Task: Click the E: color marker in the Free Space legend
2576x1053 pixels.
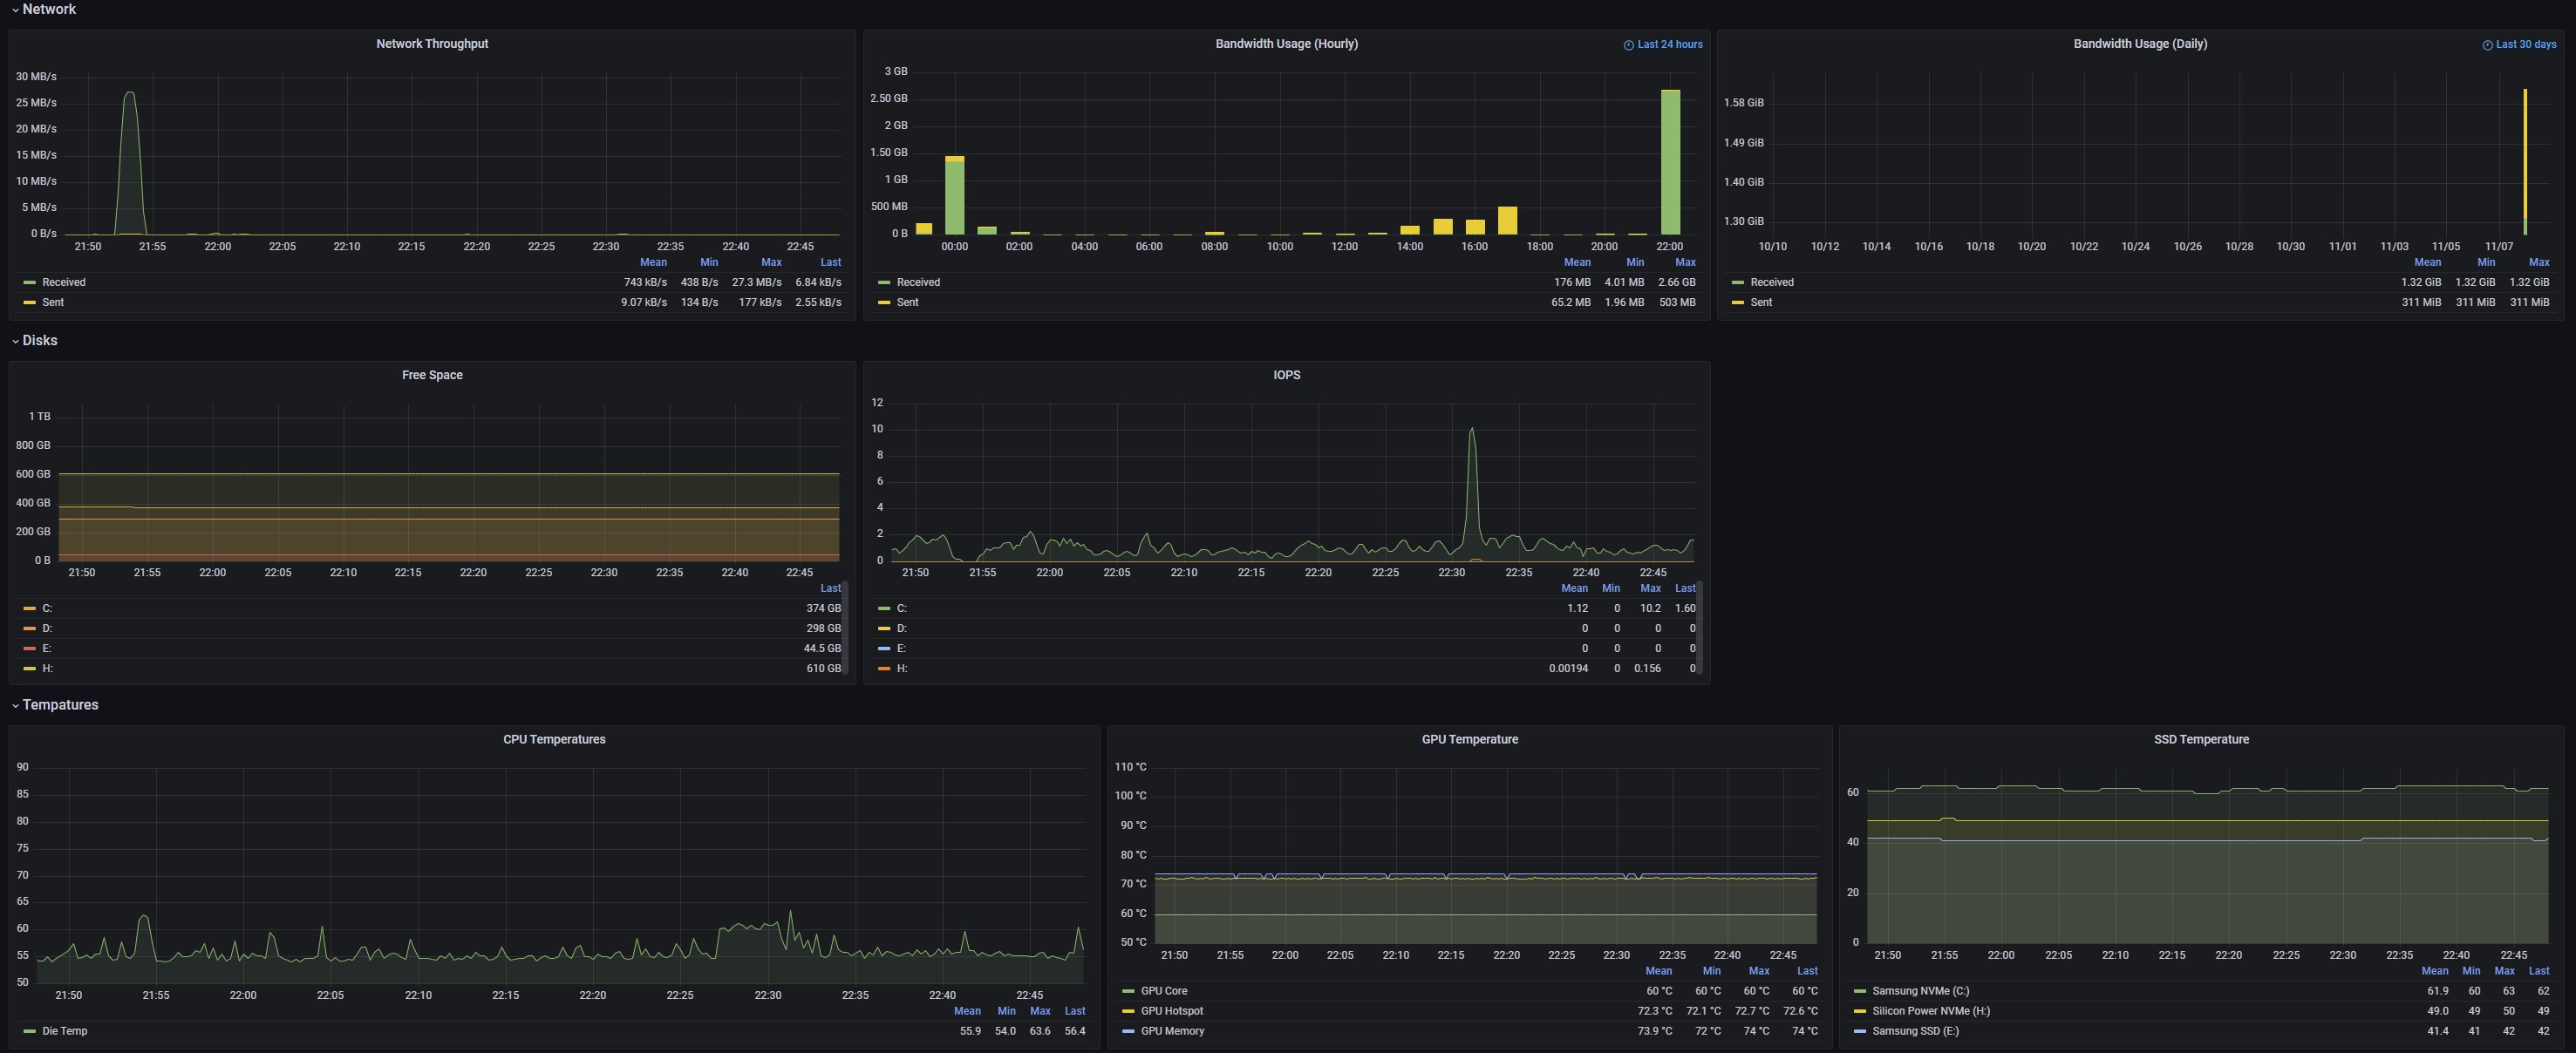Action: (x=29, y=648)
